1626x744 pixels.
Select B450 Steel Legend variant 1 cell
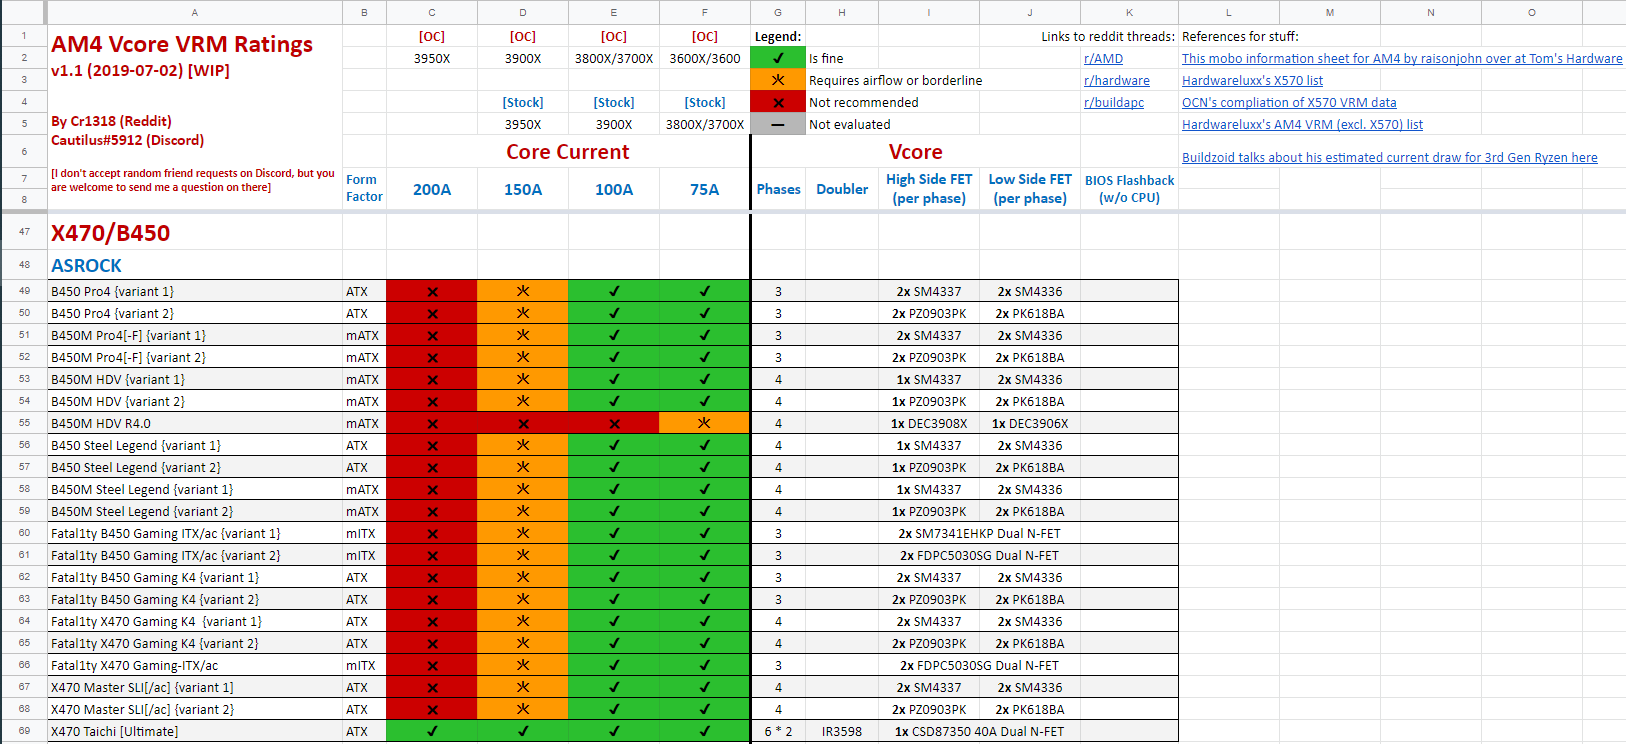click(195, 445)
